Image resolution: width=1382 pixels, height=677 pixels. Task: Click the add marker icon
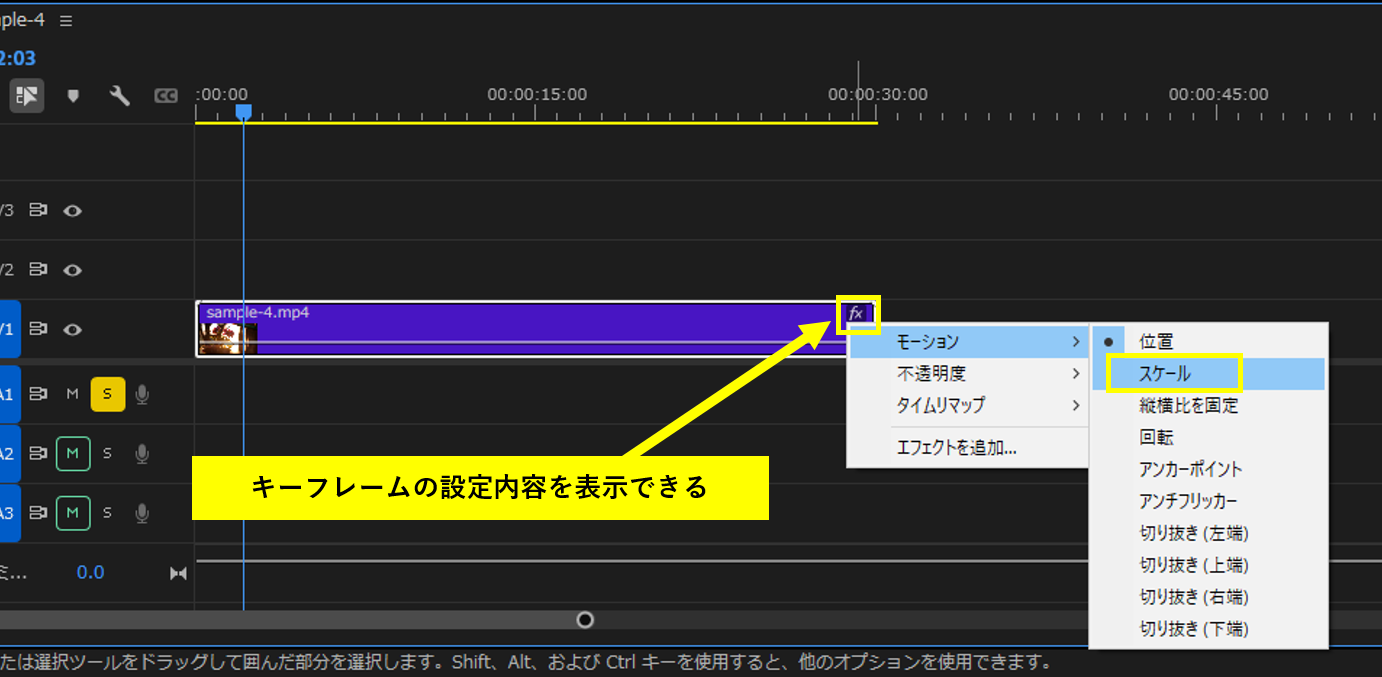pyautogui.click(x=73, y=95)
